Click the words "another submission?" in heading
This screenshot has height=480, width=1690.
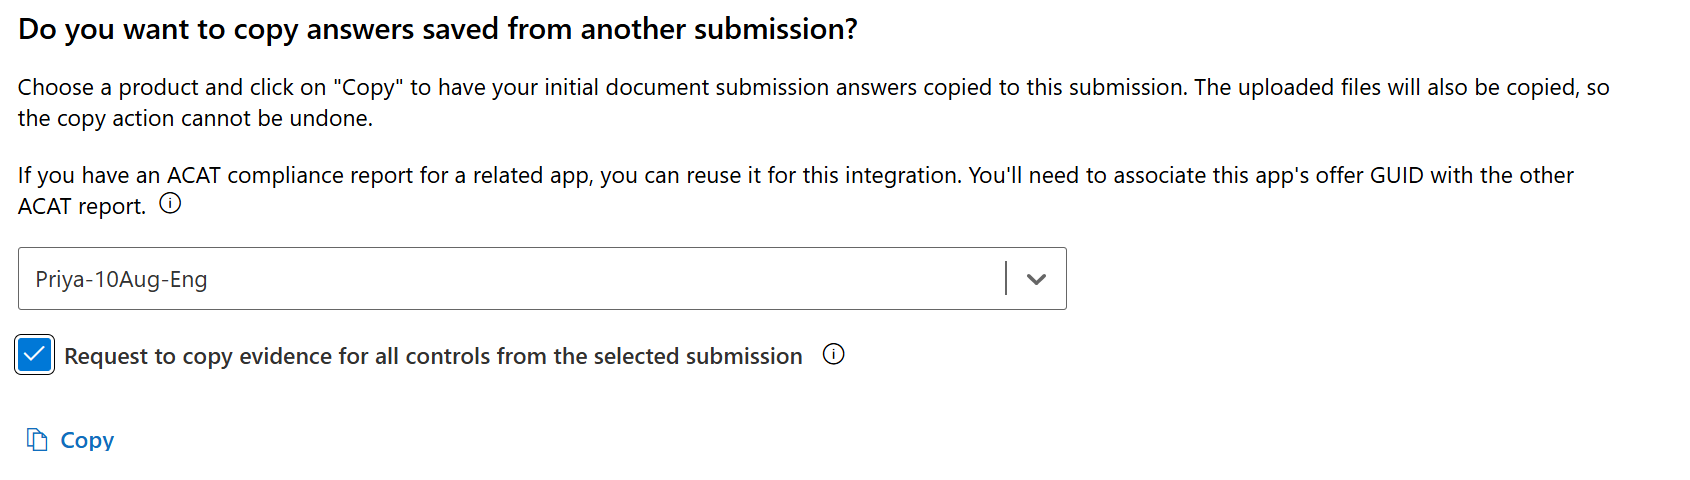click(718, 30)
